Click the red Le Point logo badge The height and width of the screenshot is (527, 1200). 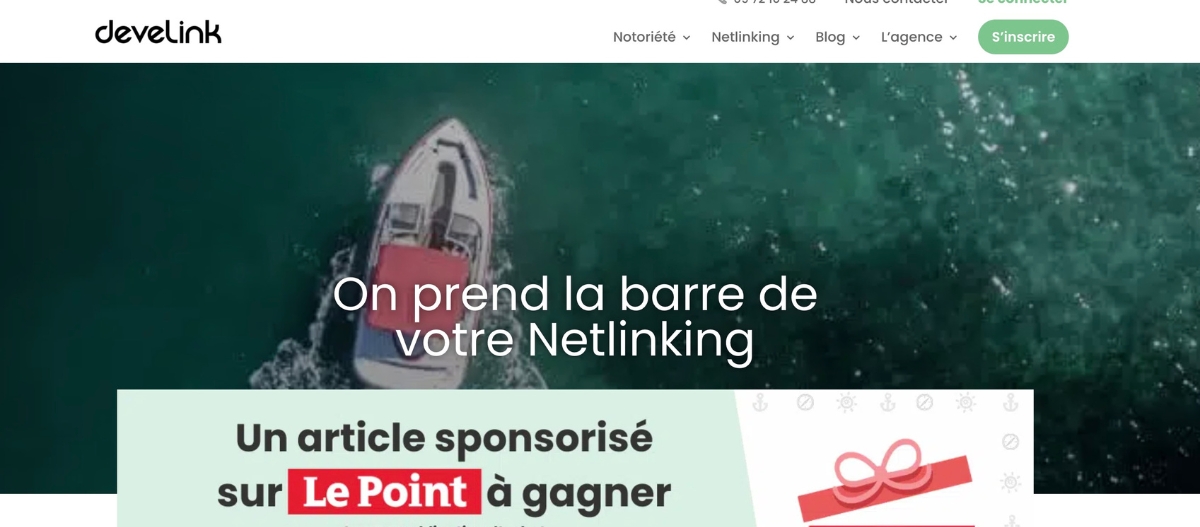point(384,492)
